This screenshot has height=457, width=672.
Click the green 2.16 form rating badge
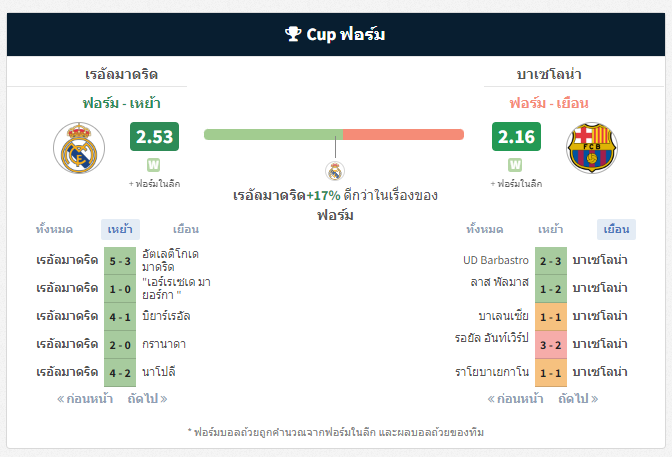[x=516, y=137]
